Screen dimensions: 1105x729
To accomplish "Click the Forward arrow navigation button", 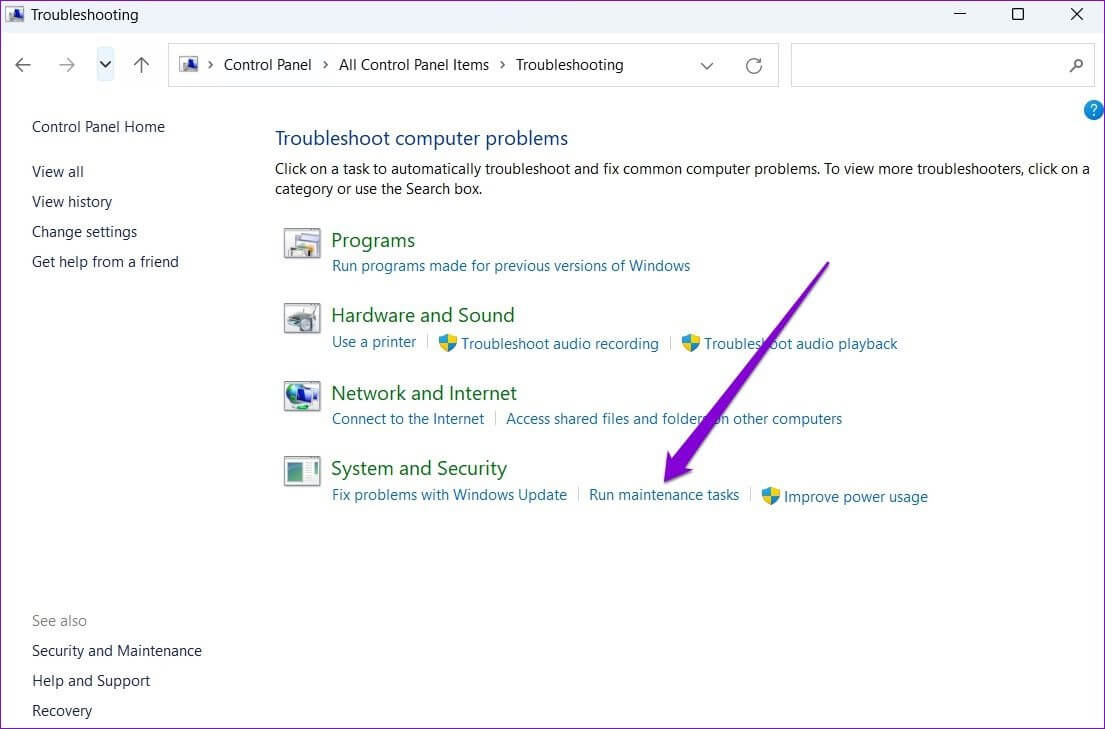I will pos(67,65).
